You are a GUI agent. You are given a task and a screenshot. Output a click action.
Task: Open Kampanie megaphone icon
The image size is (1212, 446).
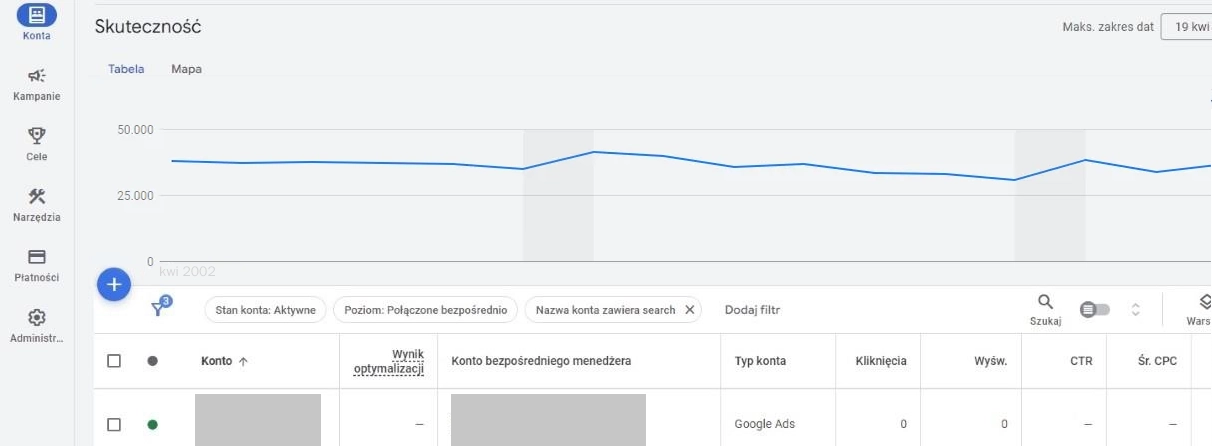(x=36, y=75)
